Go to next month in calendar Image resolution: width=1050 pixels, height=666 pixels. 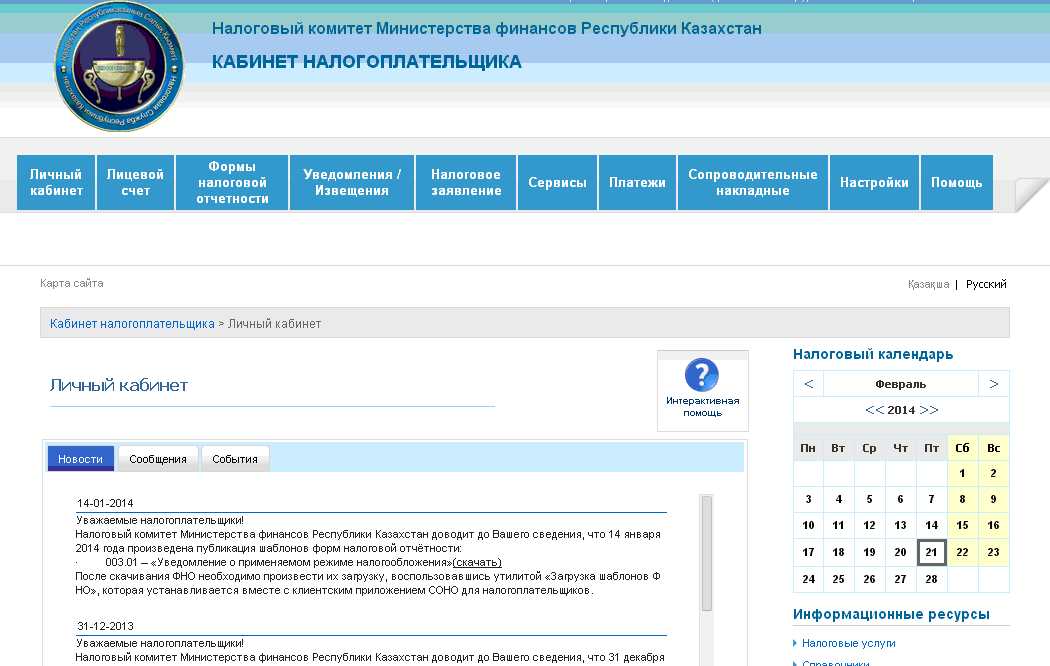[993, 384]
